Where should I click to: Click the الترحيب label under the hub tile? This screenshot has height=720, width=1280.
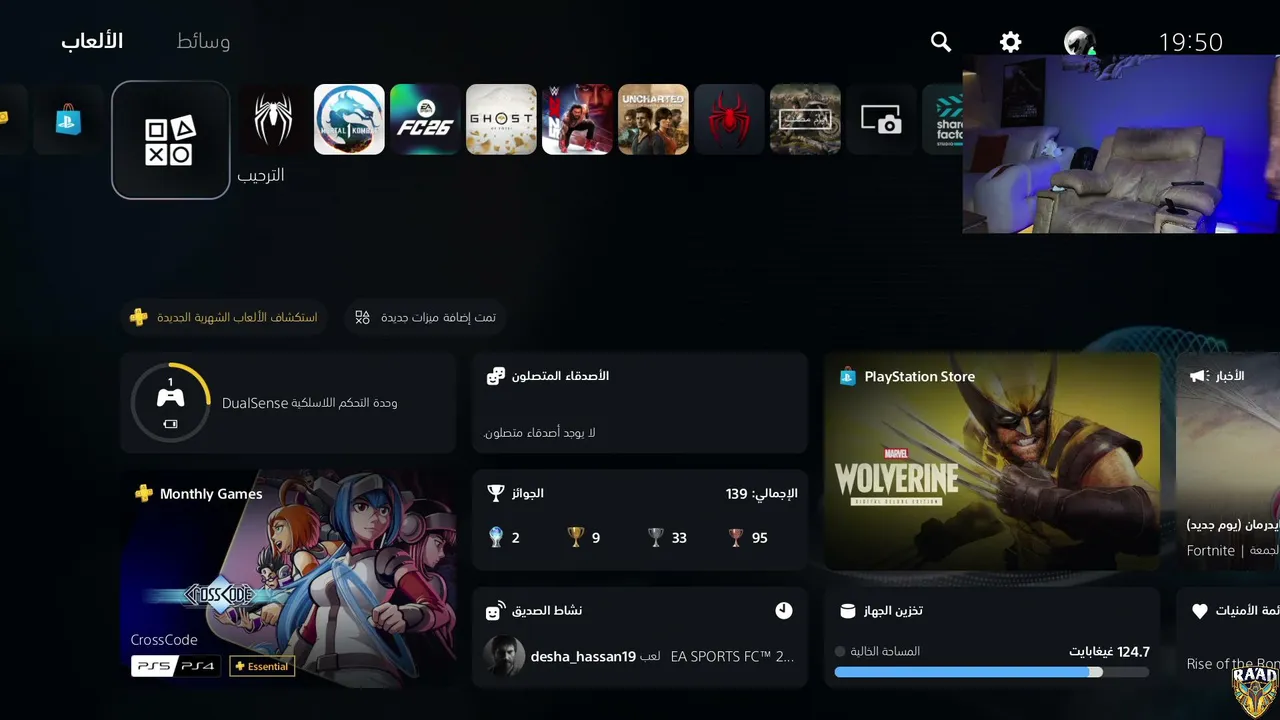pyautogui.click(x=261, y=175)
